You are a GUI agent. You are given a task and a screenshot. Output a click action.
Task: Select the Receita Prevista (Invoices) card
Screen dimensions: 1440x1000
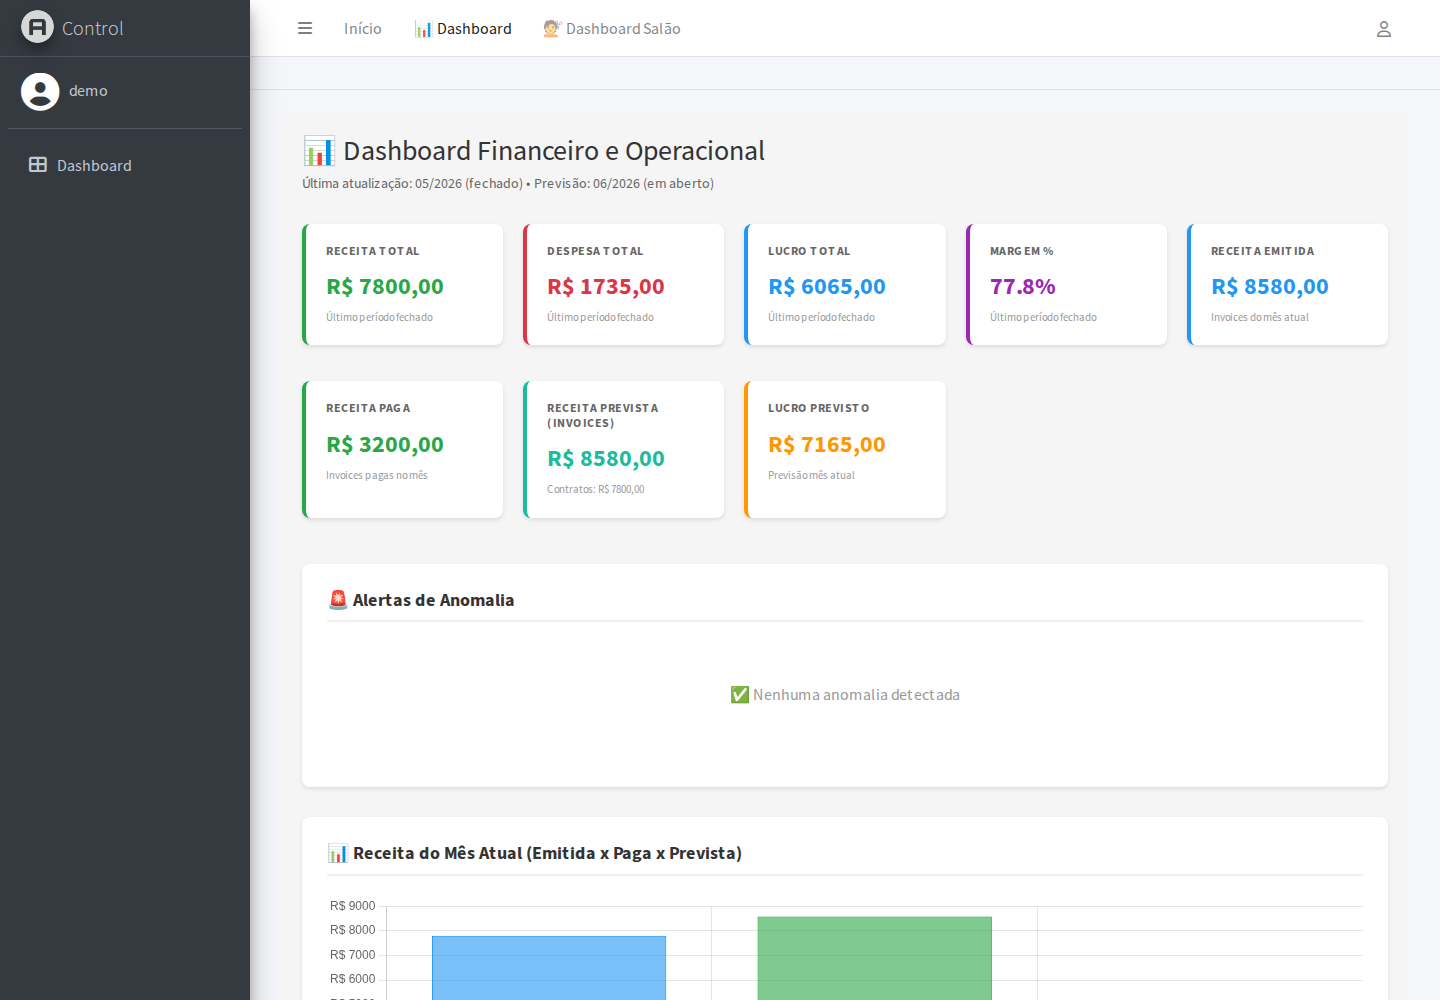pyautogui.click(x=624, y=450)
